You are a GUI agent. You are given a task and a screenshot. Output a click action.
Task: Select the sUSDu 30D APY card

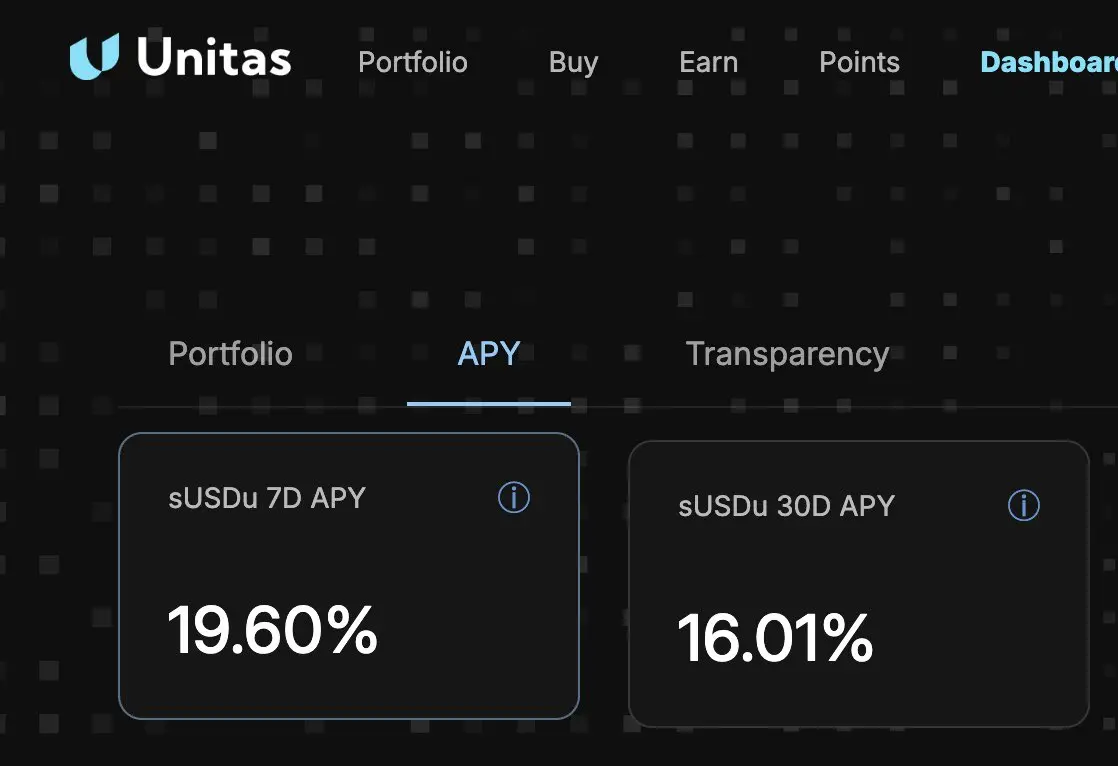pos(858,583)
